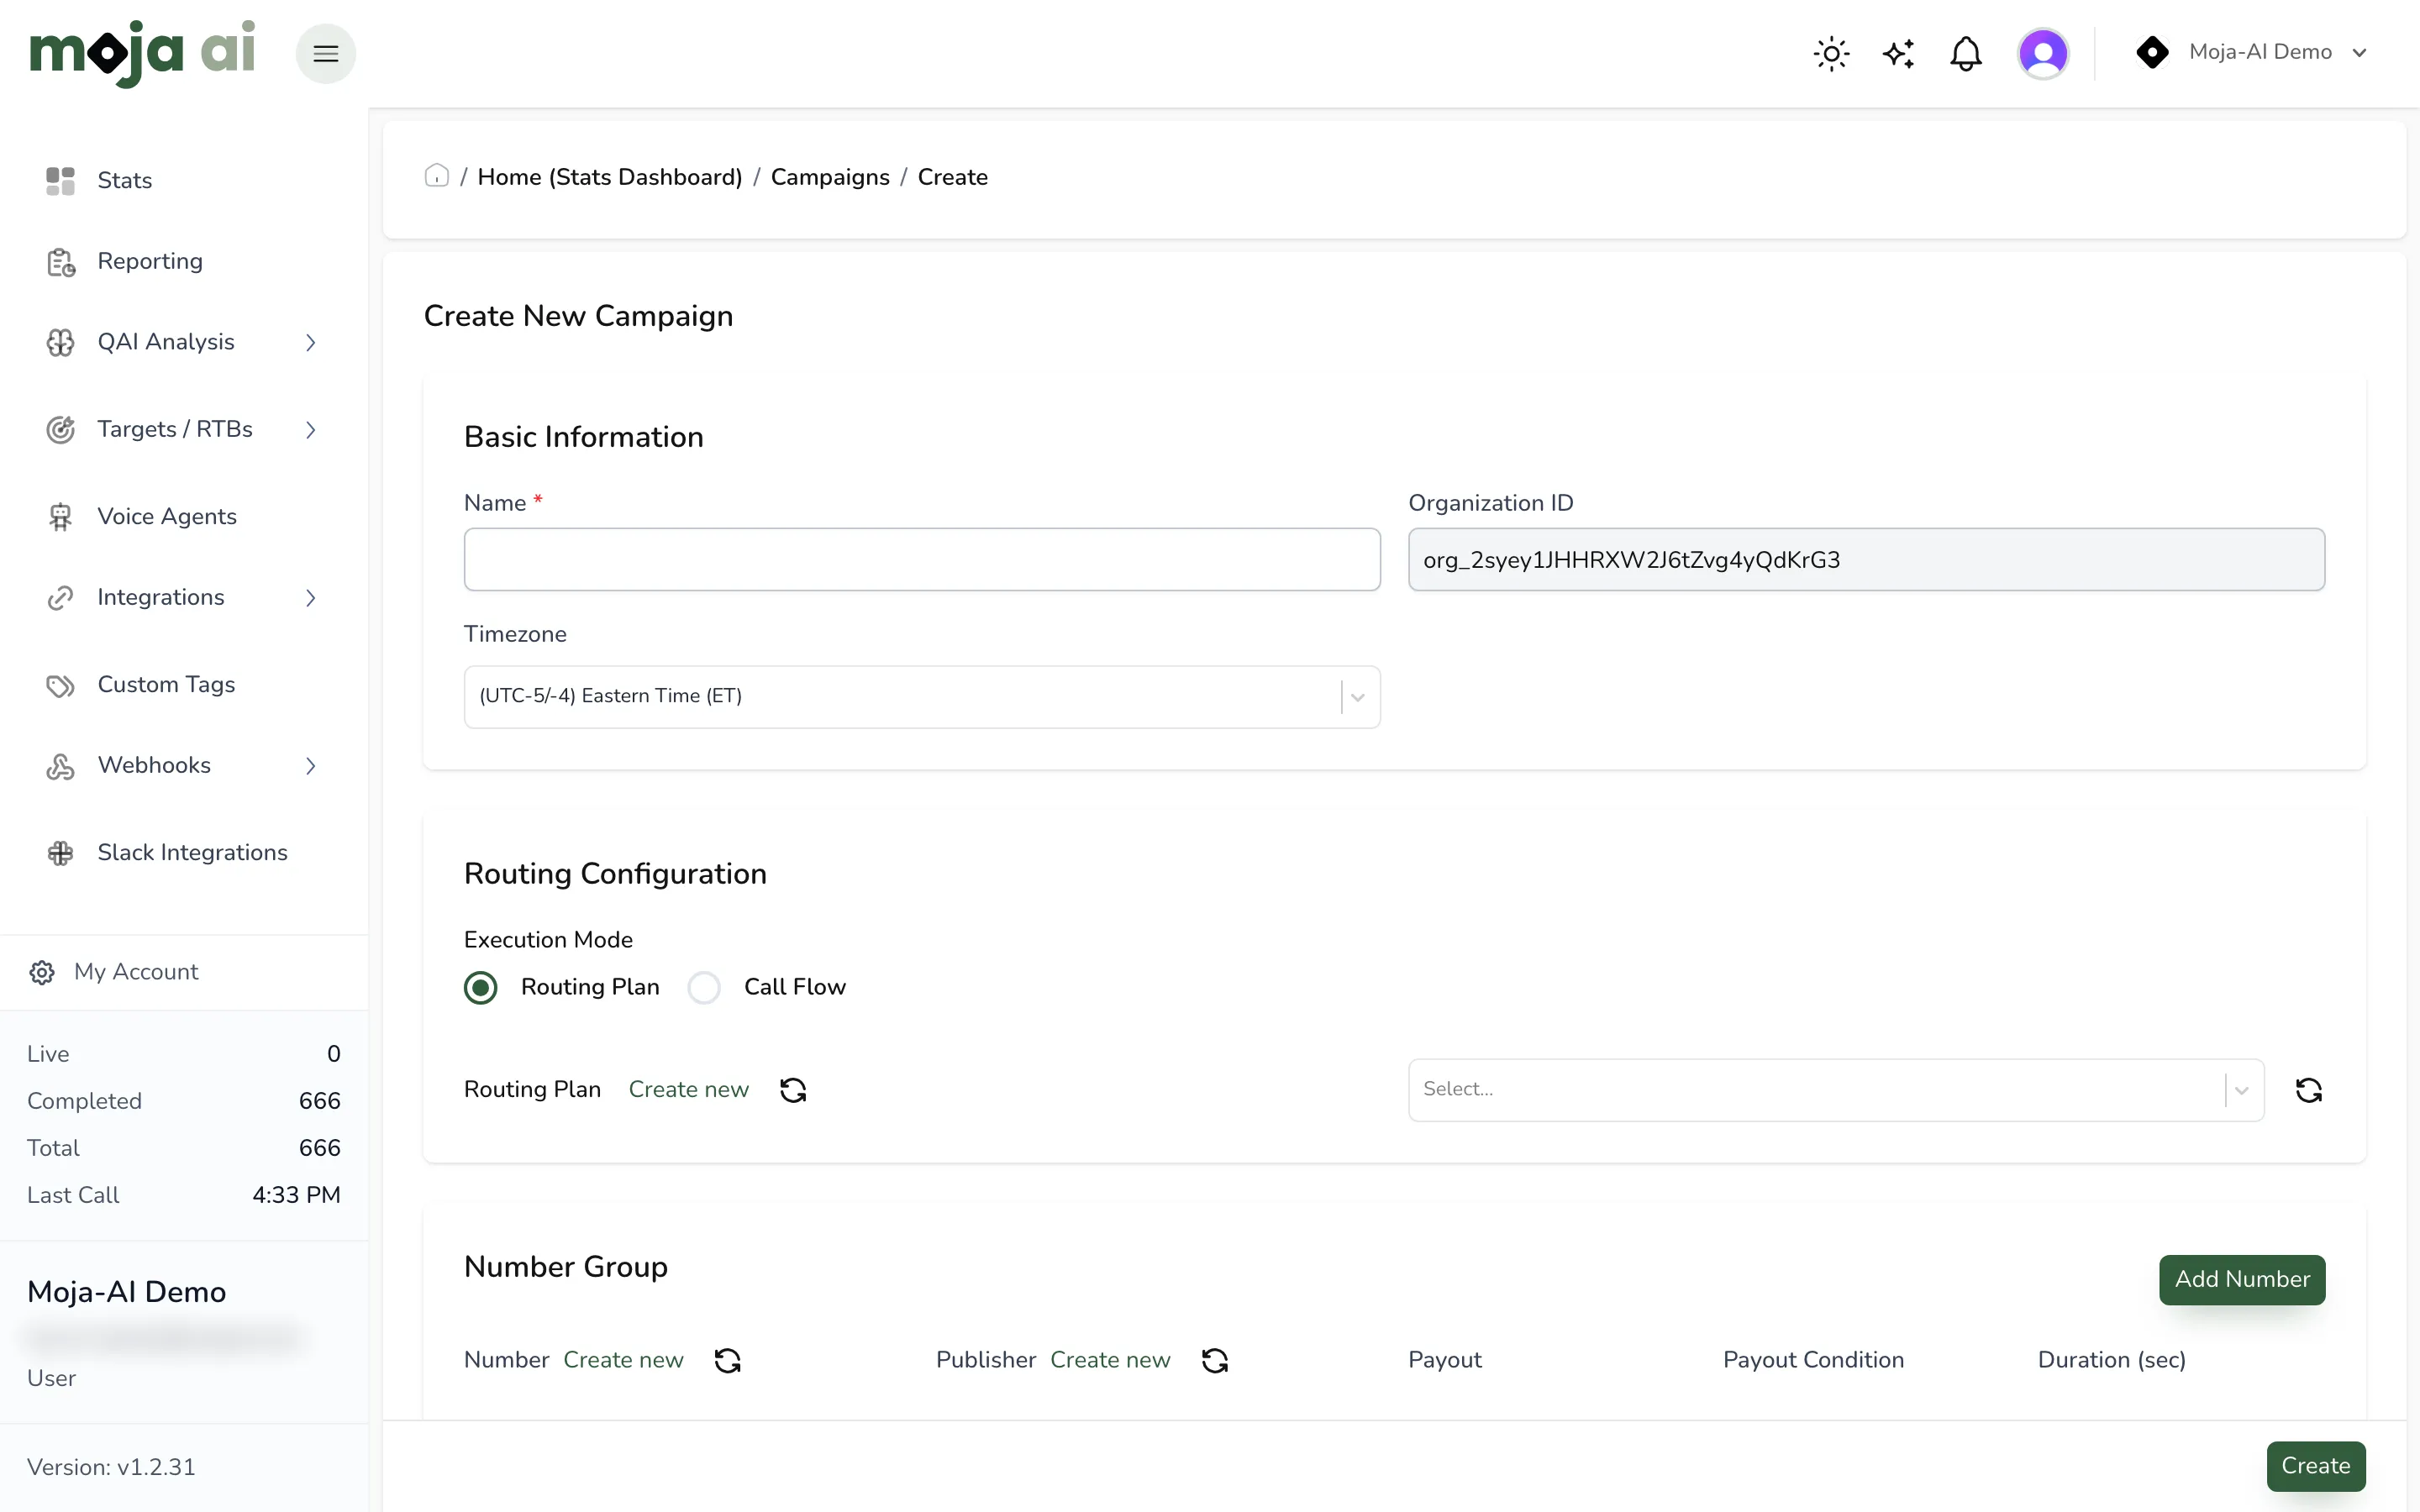Expand the QAI Analysis submenu
This screenshot has height=1512, width=2420.
311,343
